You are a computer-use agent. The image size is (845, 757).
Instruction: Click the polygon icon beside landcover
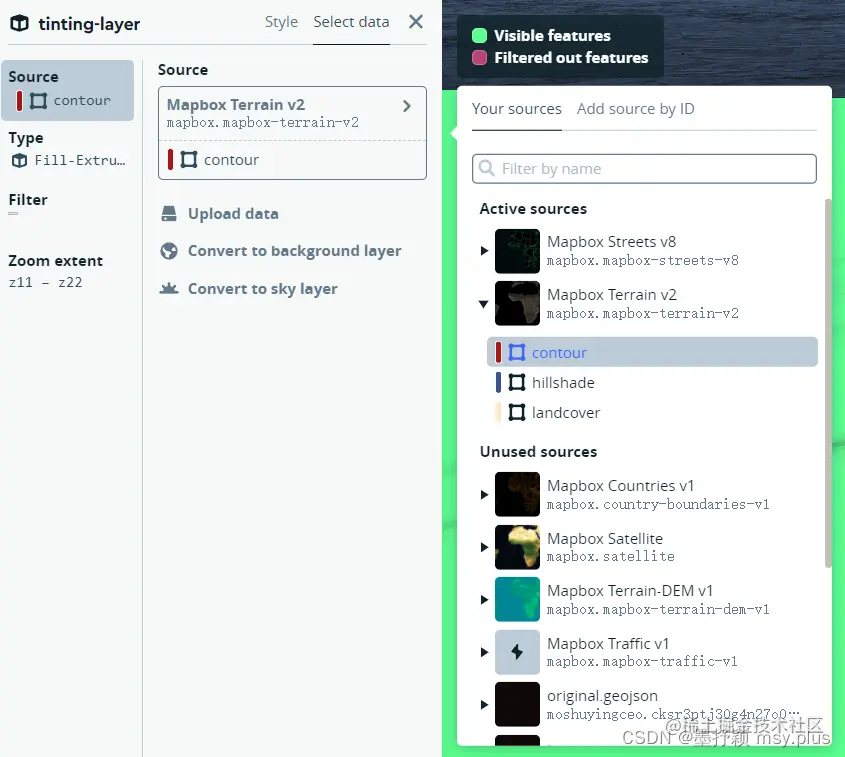coord(517,413)
